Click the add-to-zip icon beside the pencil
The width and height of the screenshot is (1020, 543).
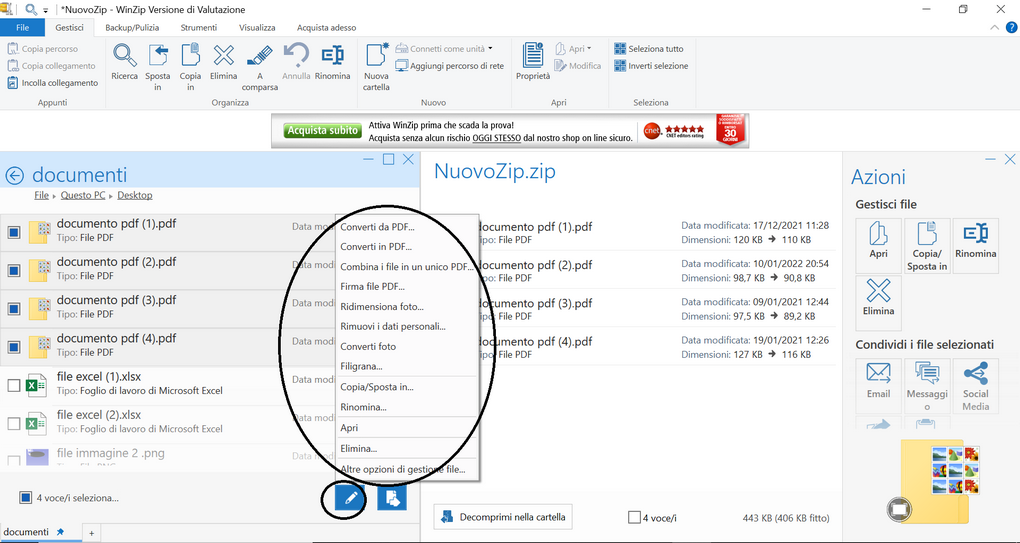392,499
